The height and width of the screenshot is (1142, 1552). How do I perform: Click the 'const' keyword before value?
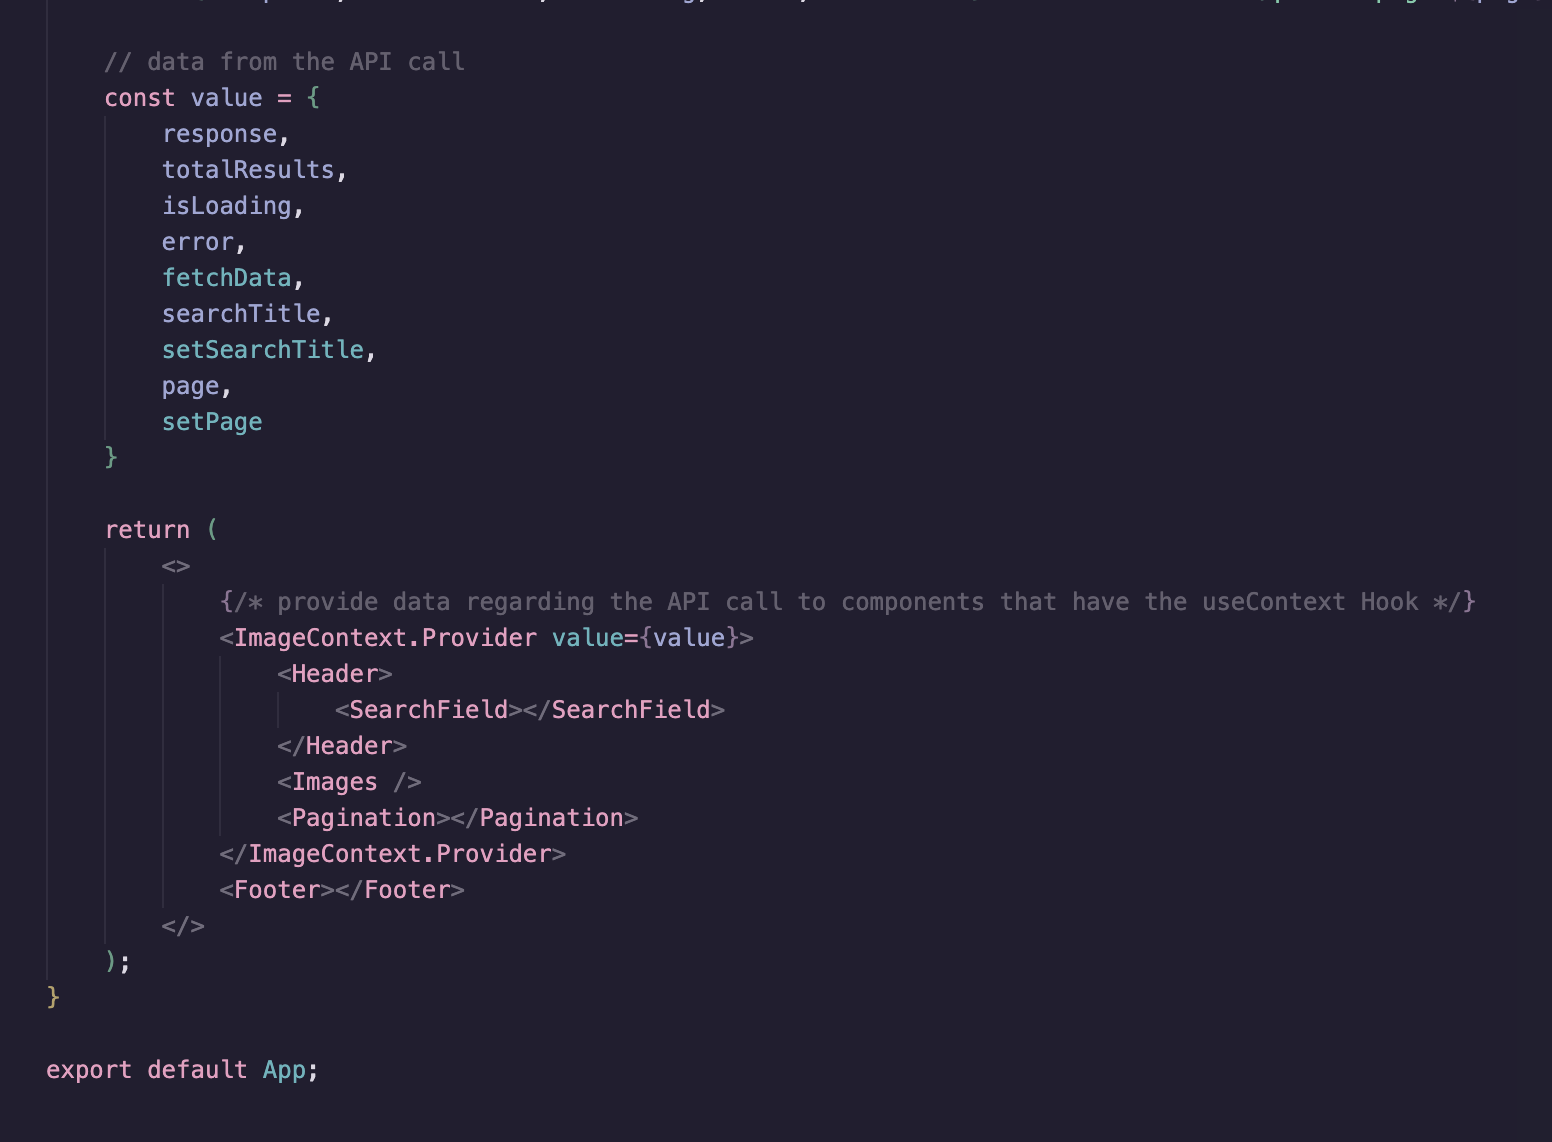click(139, 98)
